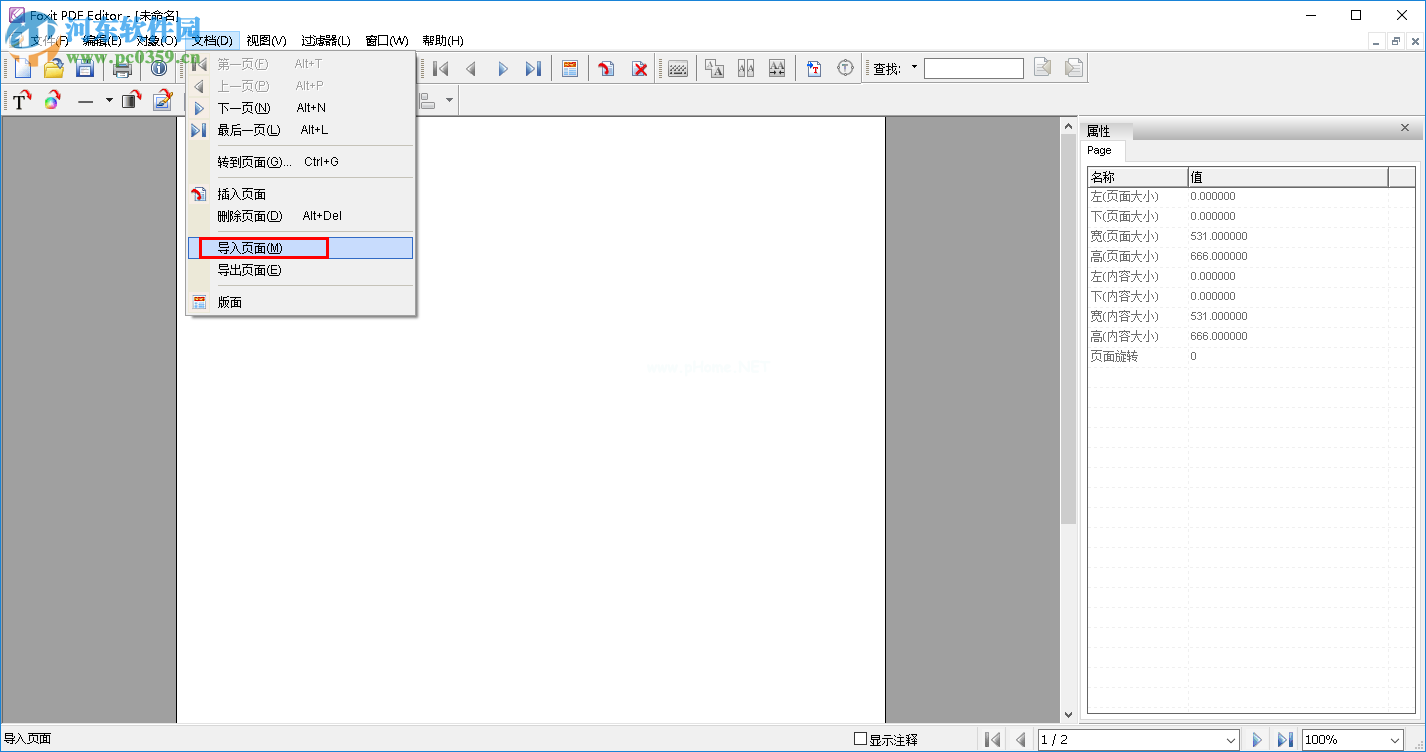Choose 删除页面(D) from the menu
1426x752 pixels.
point(300,216)
